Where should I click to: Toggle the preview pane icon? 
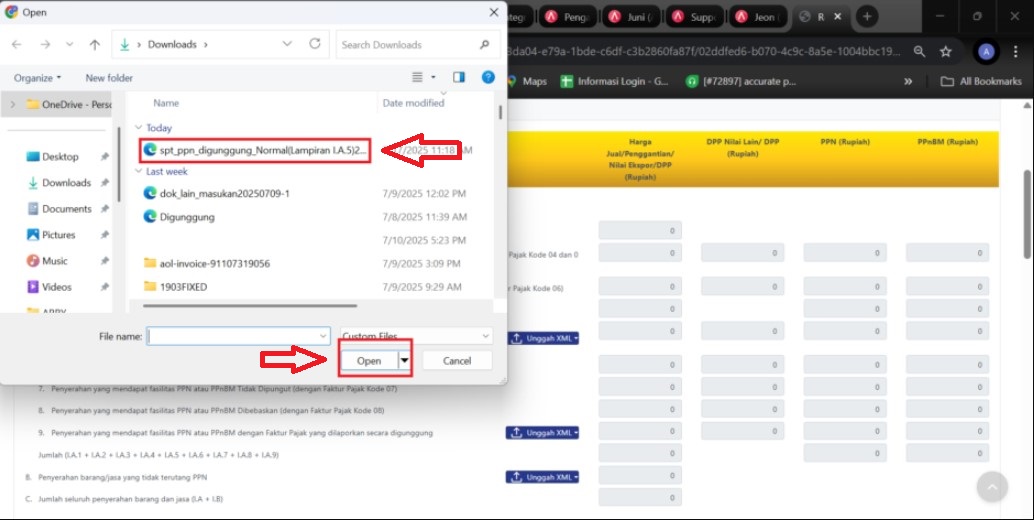459,77
